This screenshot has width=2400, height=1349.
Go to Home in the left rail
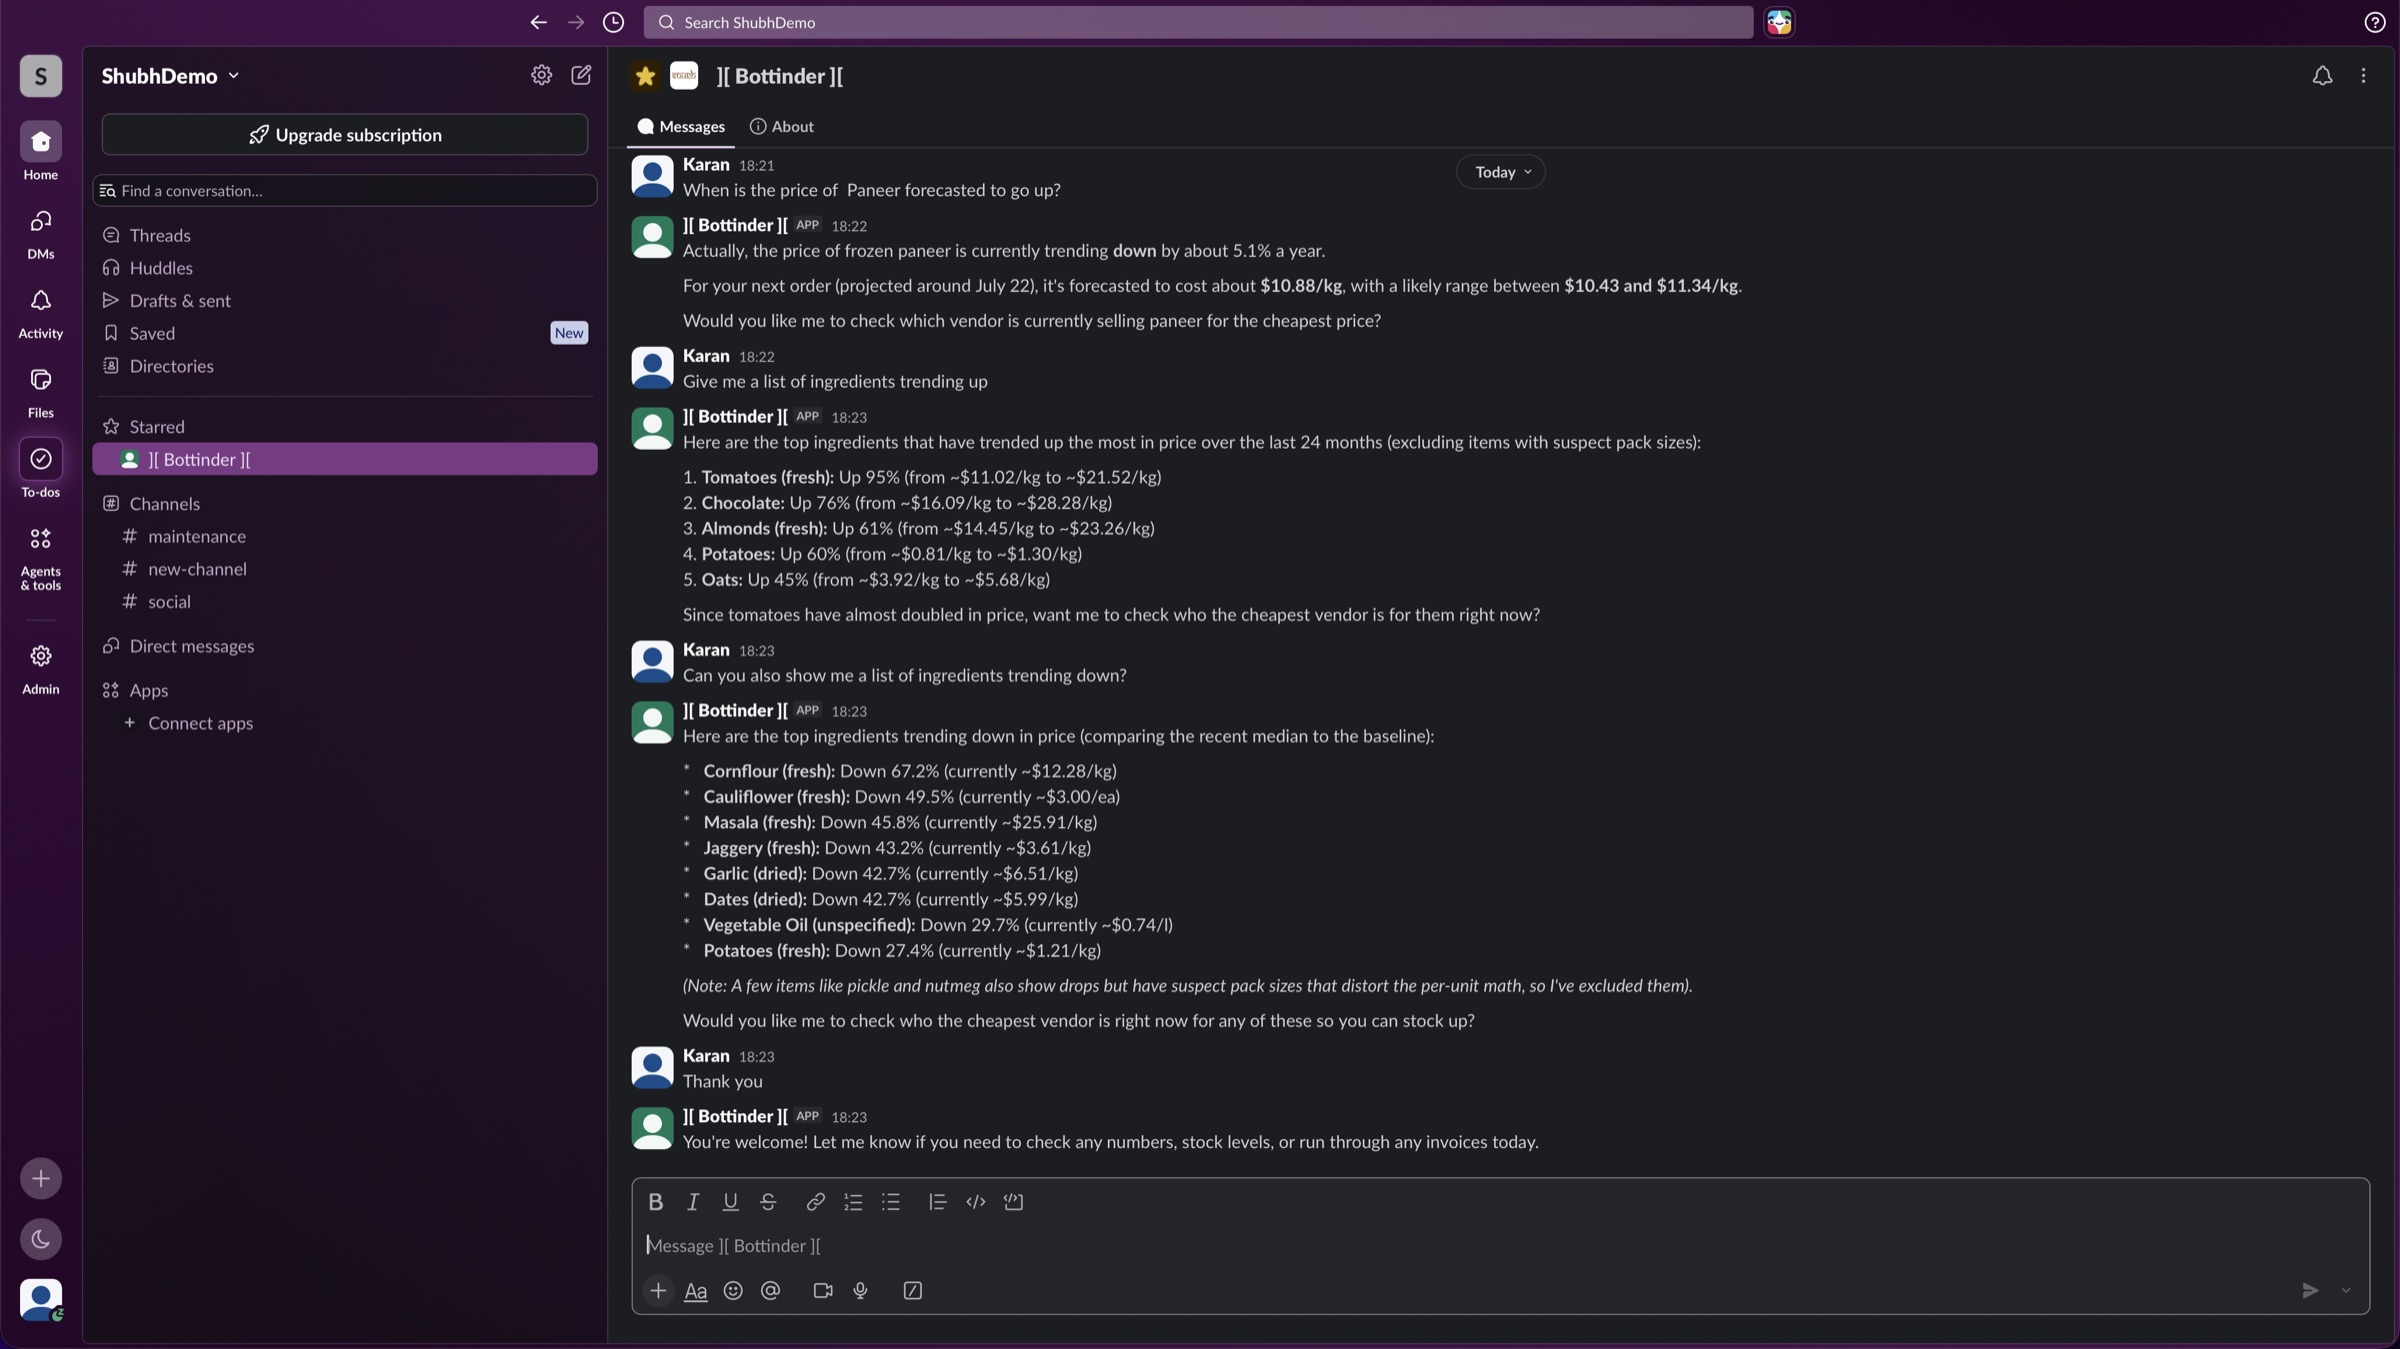click(x=41, y=152)
